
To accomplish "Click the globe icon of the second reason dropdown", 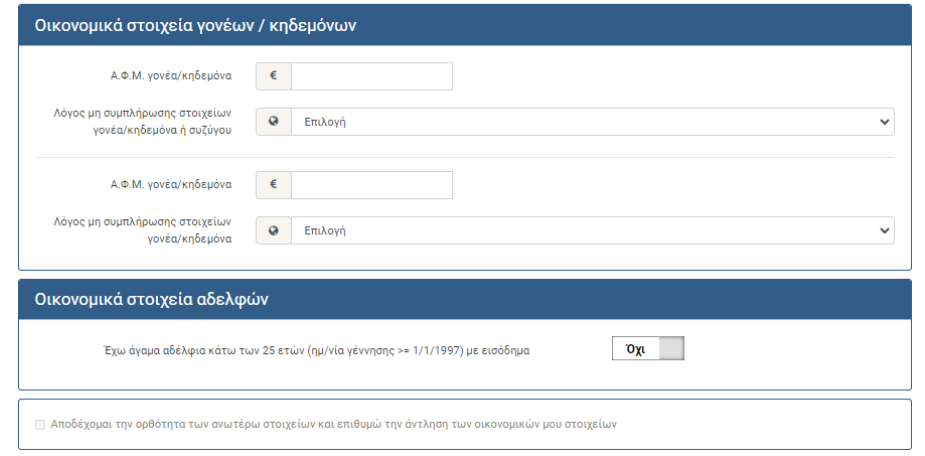I will point(273,231).
